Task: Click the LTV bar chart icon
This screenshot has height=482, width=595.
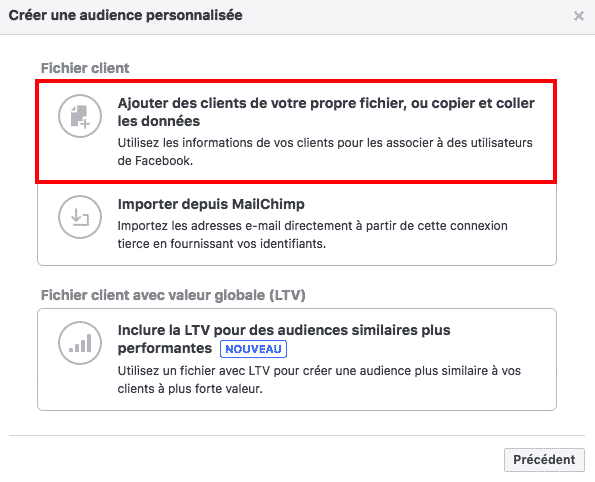Action: 80,343
